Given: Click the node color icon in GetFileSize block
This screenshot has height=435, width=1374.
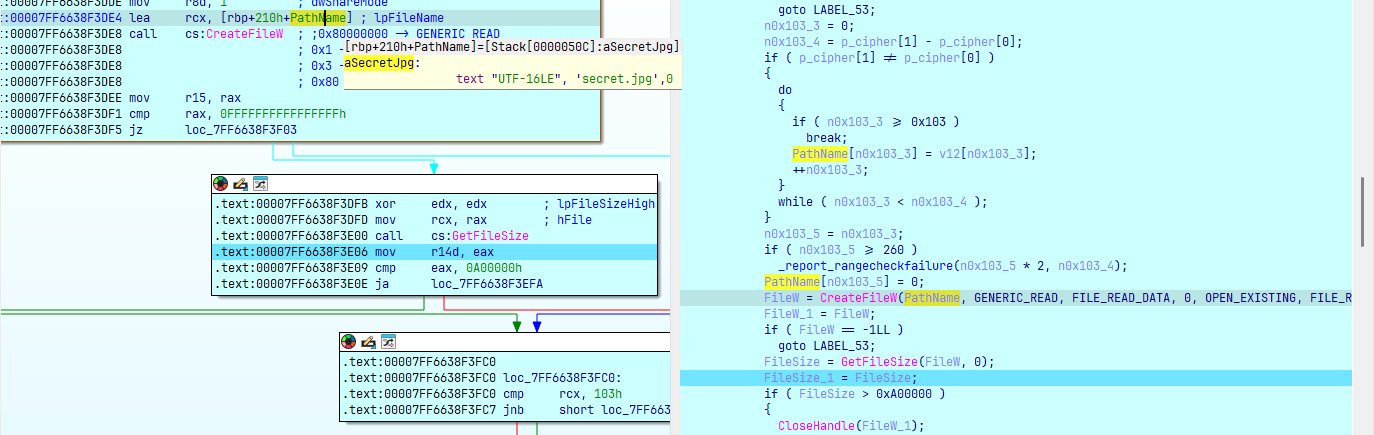Looking at the screenshot, I should (221, 184).
